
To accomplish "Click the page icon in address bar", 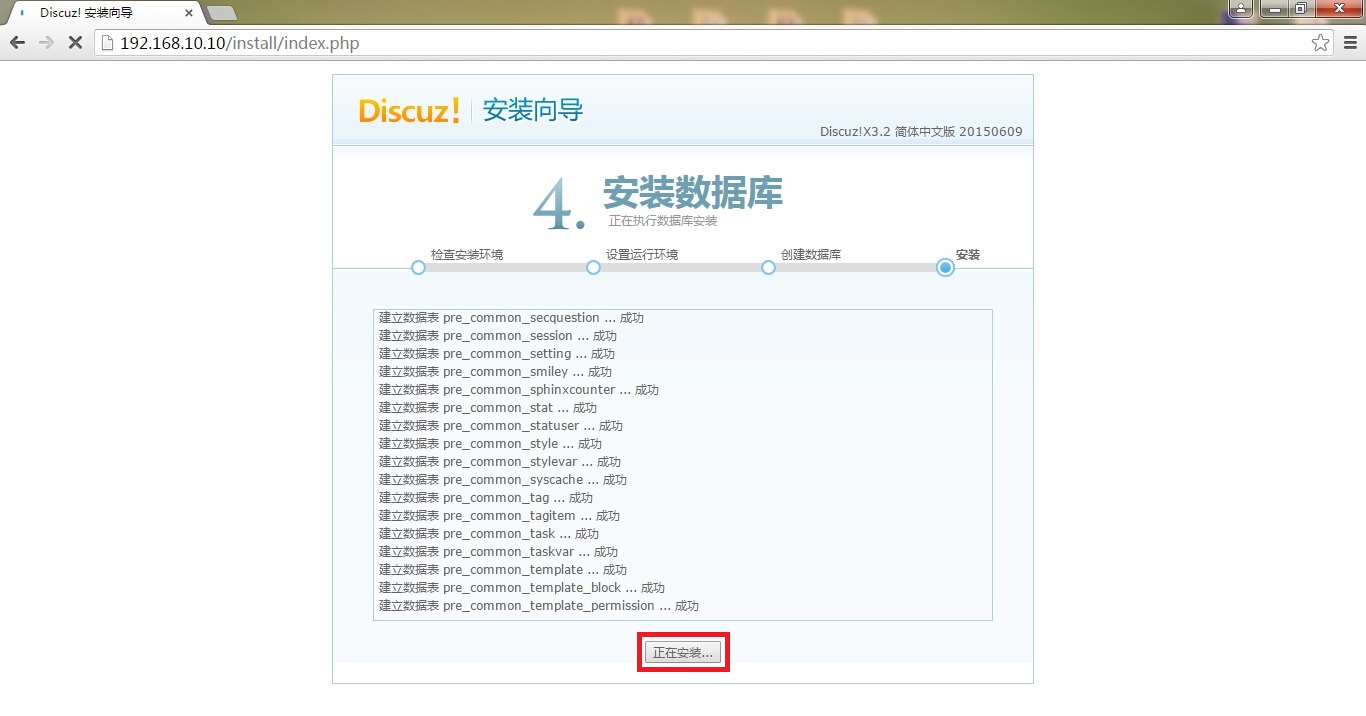I will coord(108,43).
